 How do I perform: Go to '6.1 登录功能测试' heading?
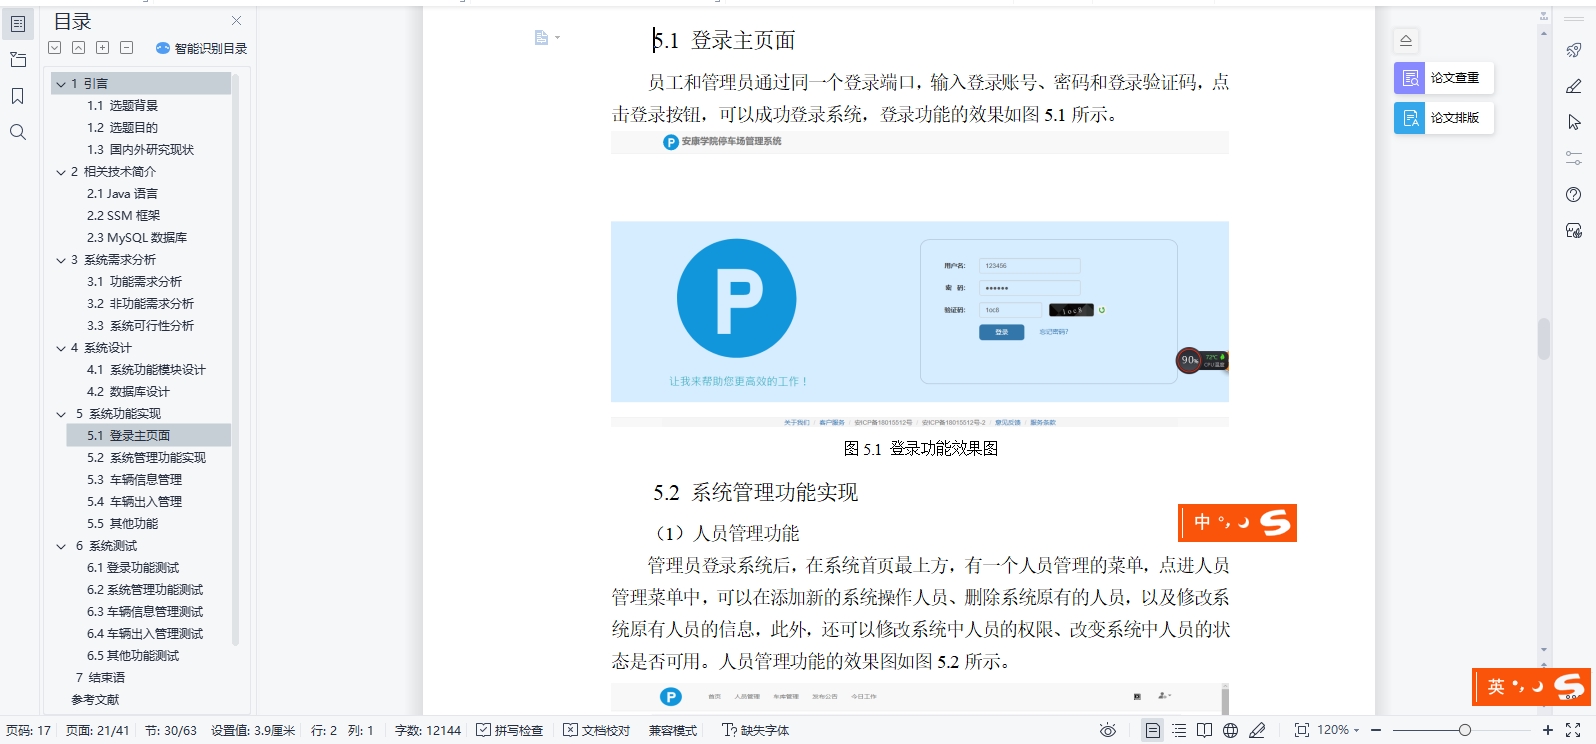[x=133, y=568]
